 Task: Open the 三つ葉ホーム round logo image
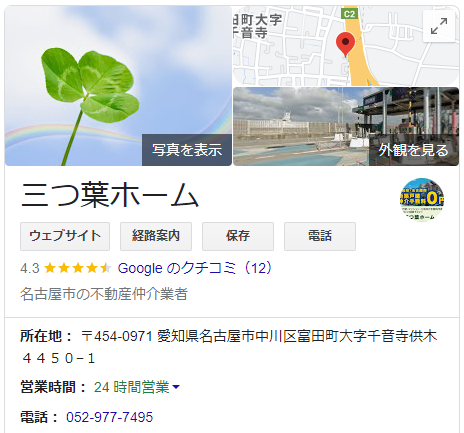pyautogui.click(x=422, y=199)
